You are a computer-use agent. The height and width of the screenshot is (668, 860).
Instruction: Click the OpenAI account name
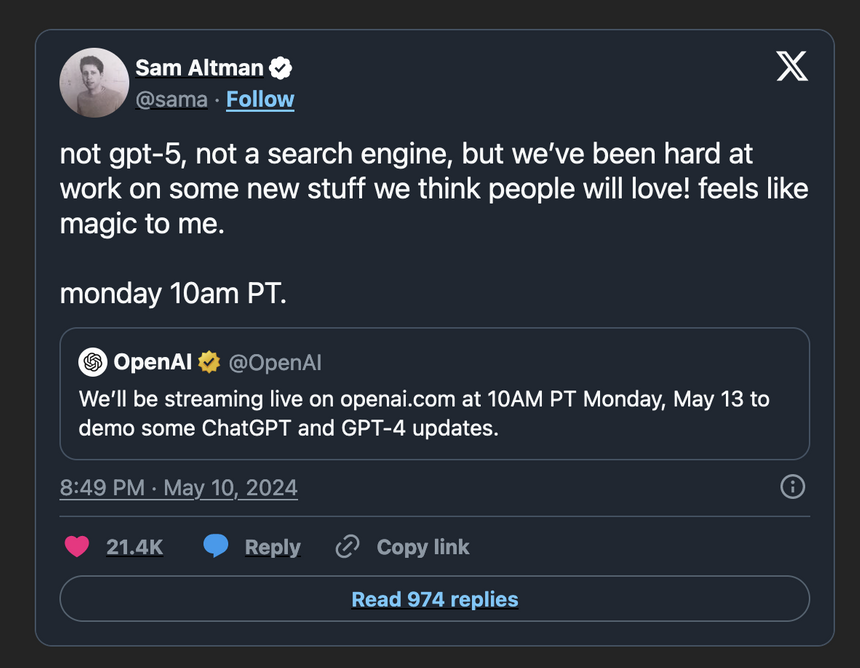coord(153,362)
